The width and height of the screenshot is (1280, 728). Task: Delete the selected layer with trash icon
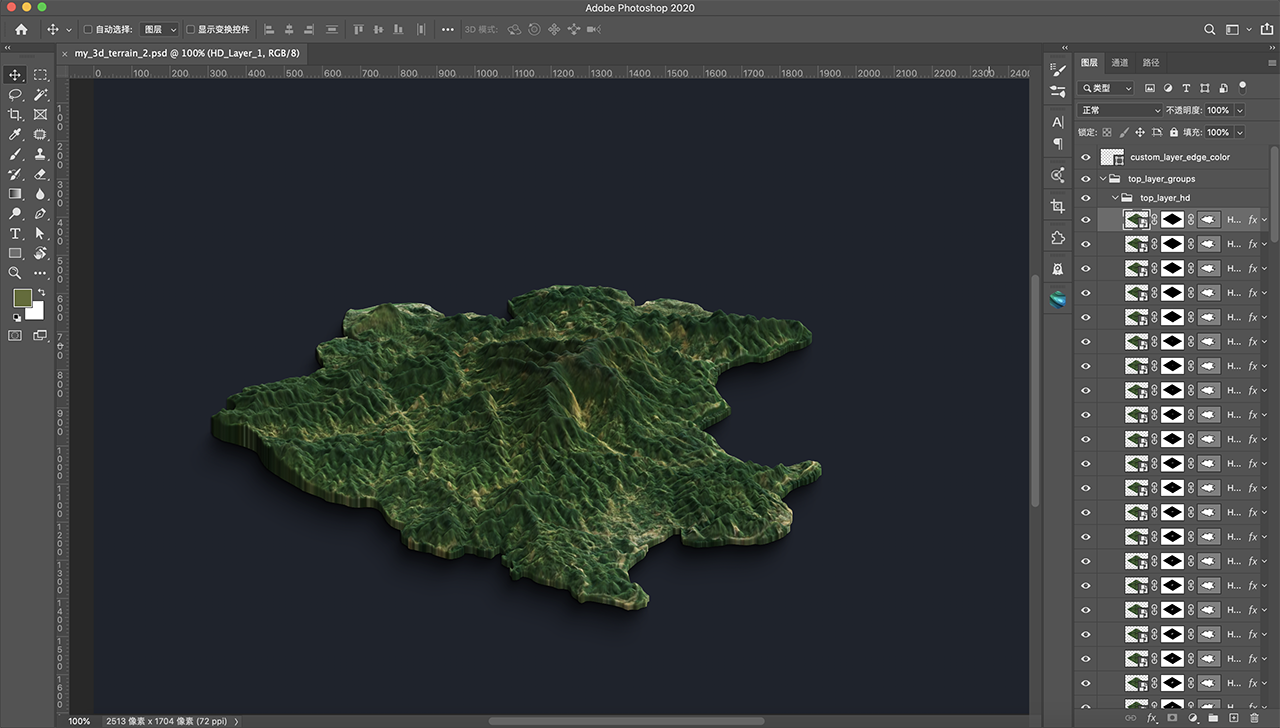pyautogui.click(x=1254, y=718)
